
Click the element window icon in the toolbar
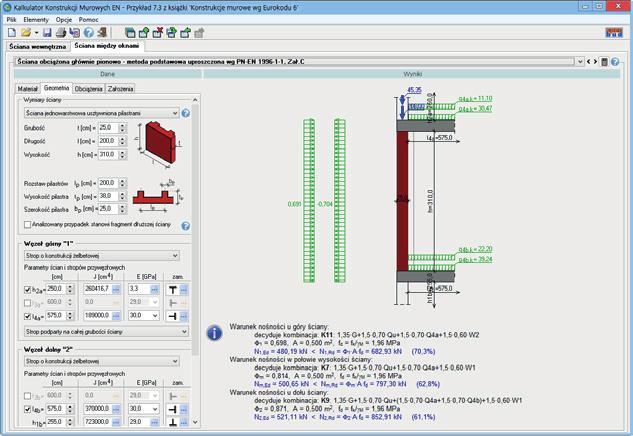130,33
